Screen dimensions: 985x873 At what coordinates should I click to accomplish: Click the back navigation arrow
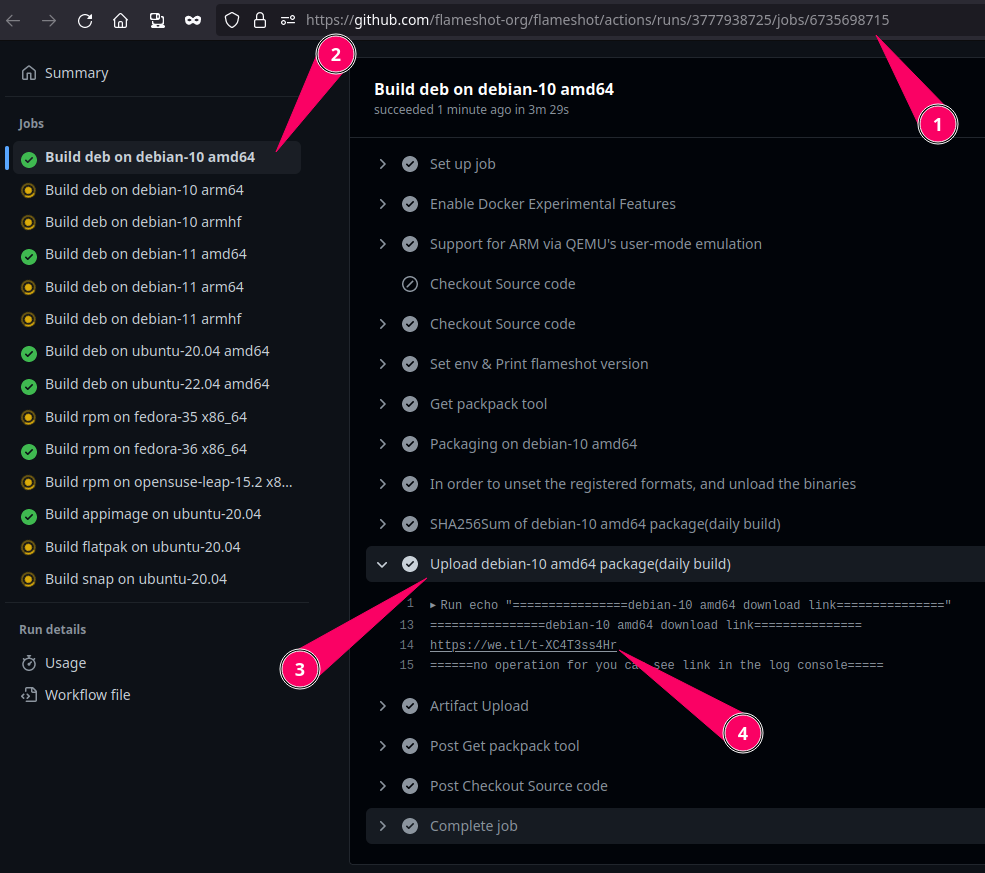point(14,20)
